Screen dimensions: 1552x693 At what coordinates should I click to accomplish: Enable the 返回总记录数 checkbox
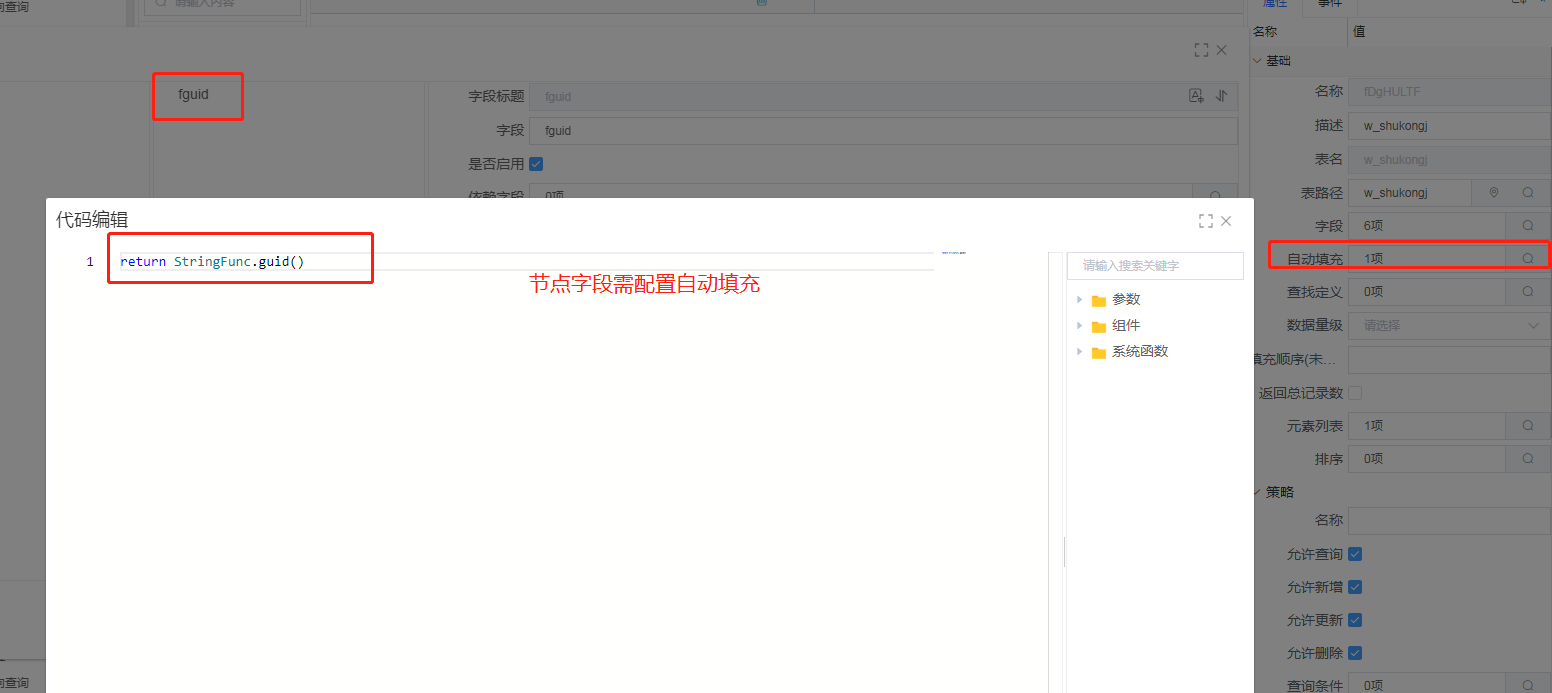[x=1355, y=393]
